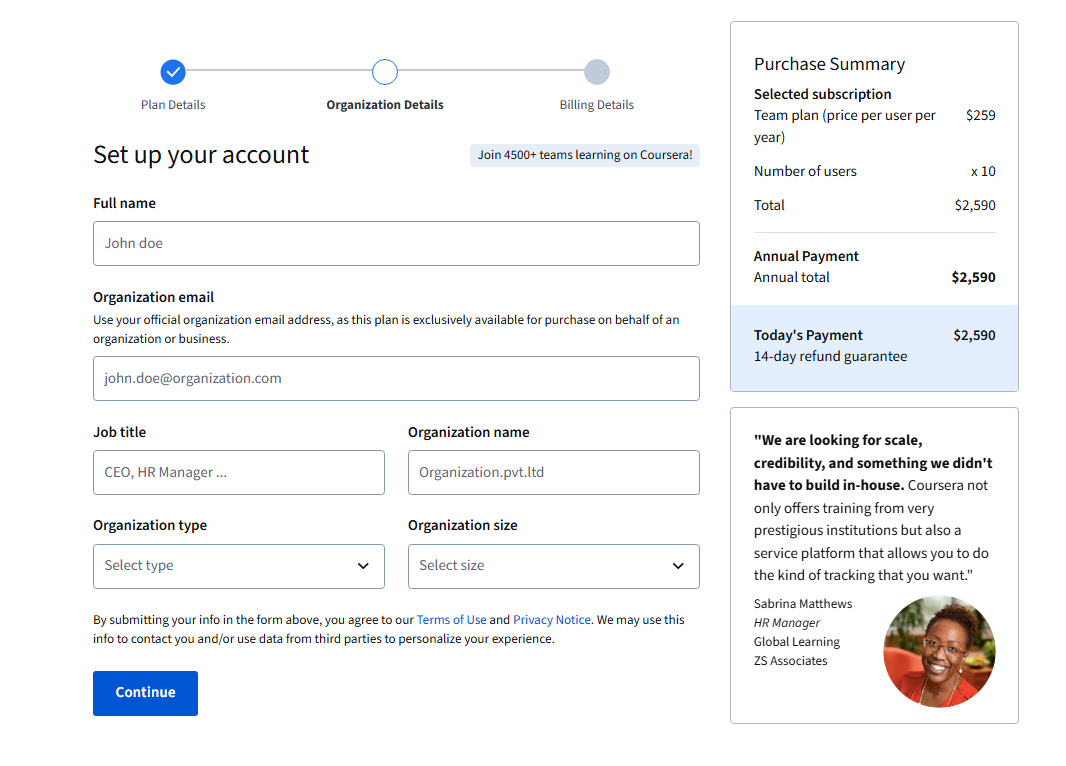Focus the Full name input field

(396, 243)
